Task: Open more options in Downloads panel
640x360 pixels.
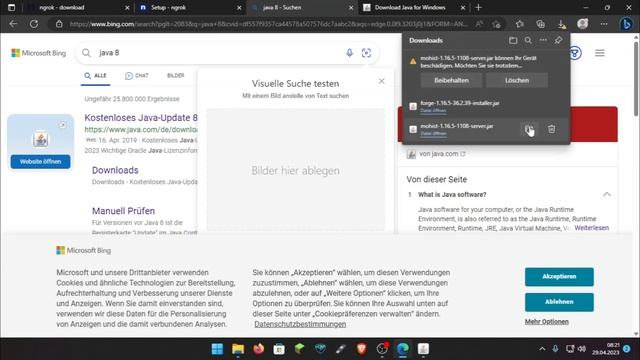Action: (x=543, y=40)
